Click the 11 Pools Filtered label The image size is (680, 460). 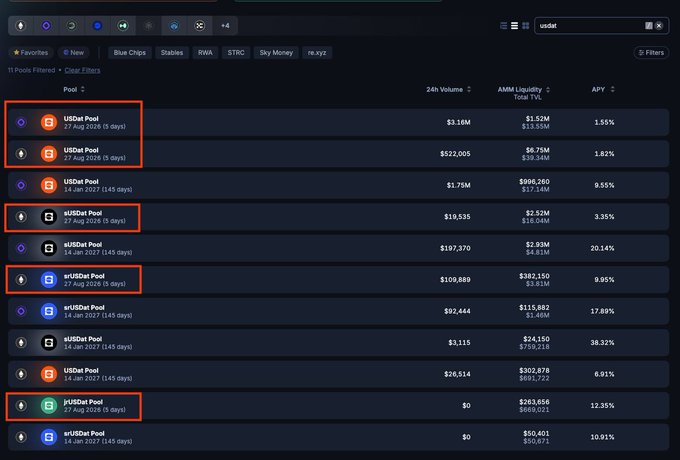pos(31,70)
